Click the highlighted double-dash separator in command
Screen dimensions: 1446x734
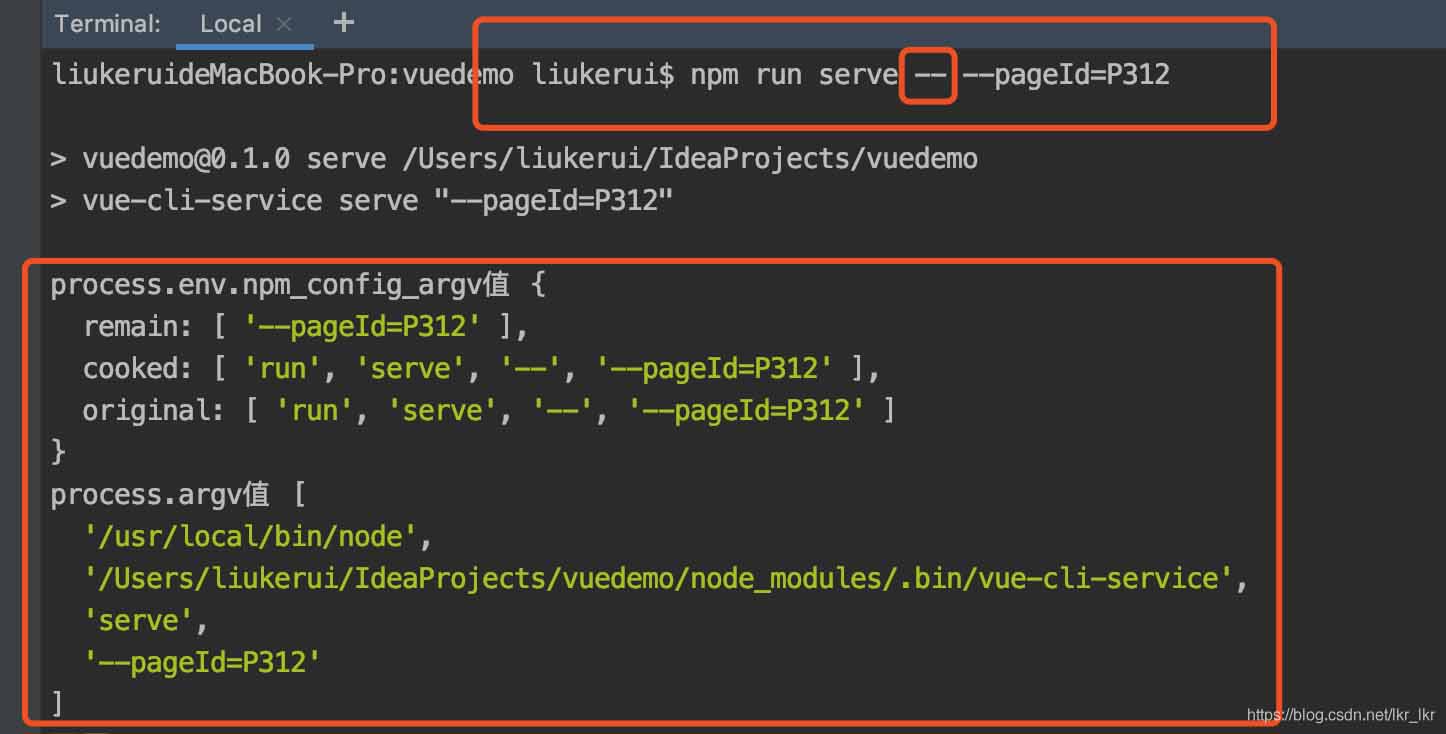coord(930,75)
